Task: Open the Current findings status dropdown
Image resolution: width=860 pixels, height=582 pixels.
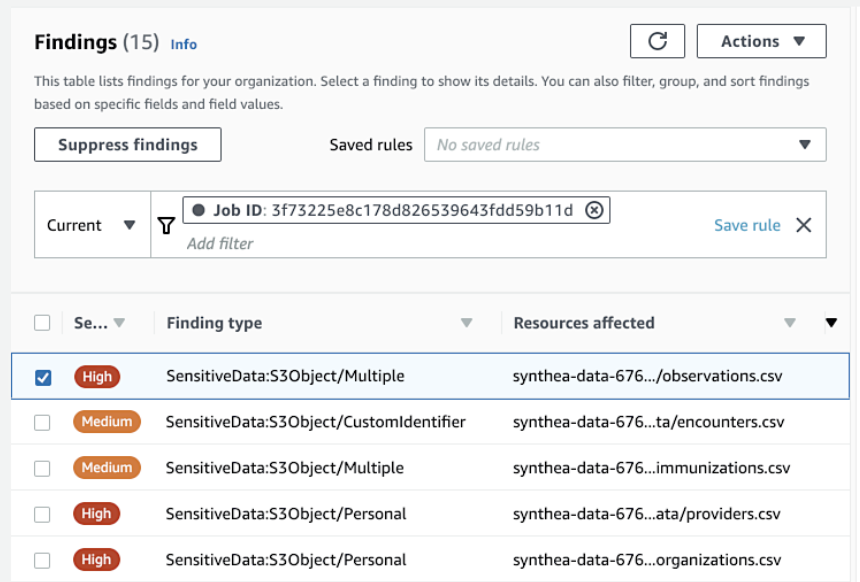Action: 92,225
